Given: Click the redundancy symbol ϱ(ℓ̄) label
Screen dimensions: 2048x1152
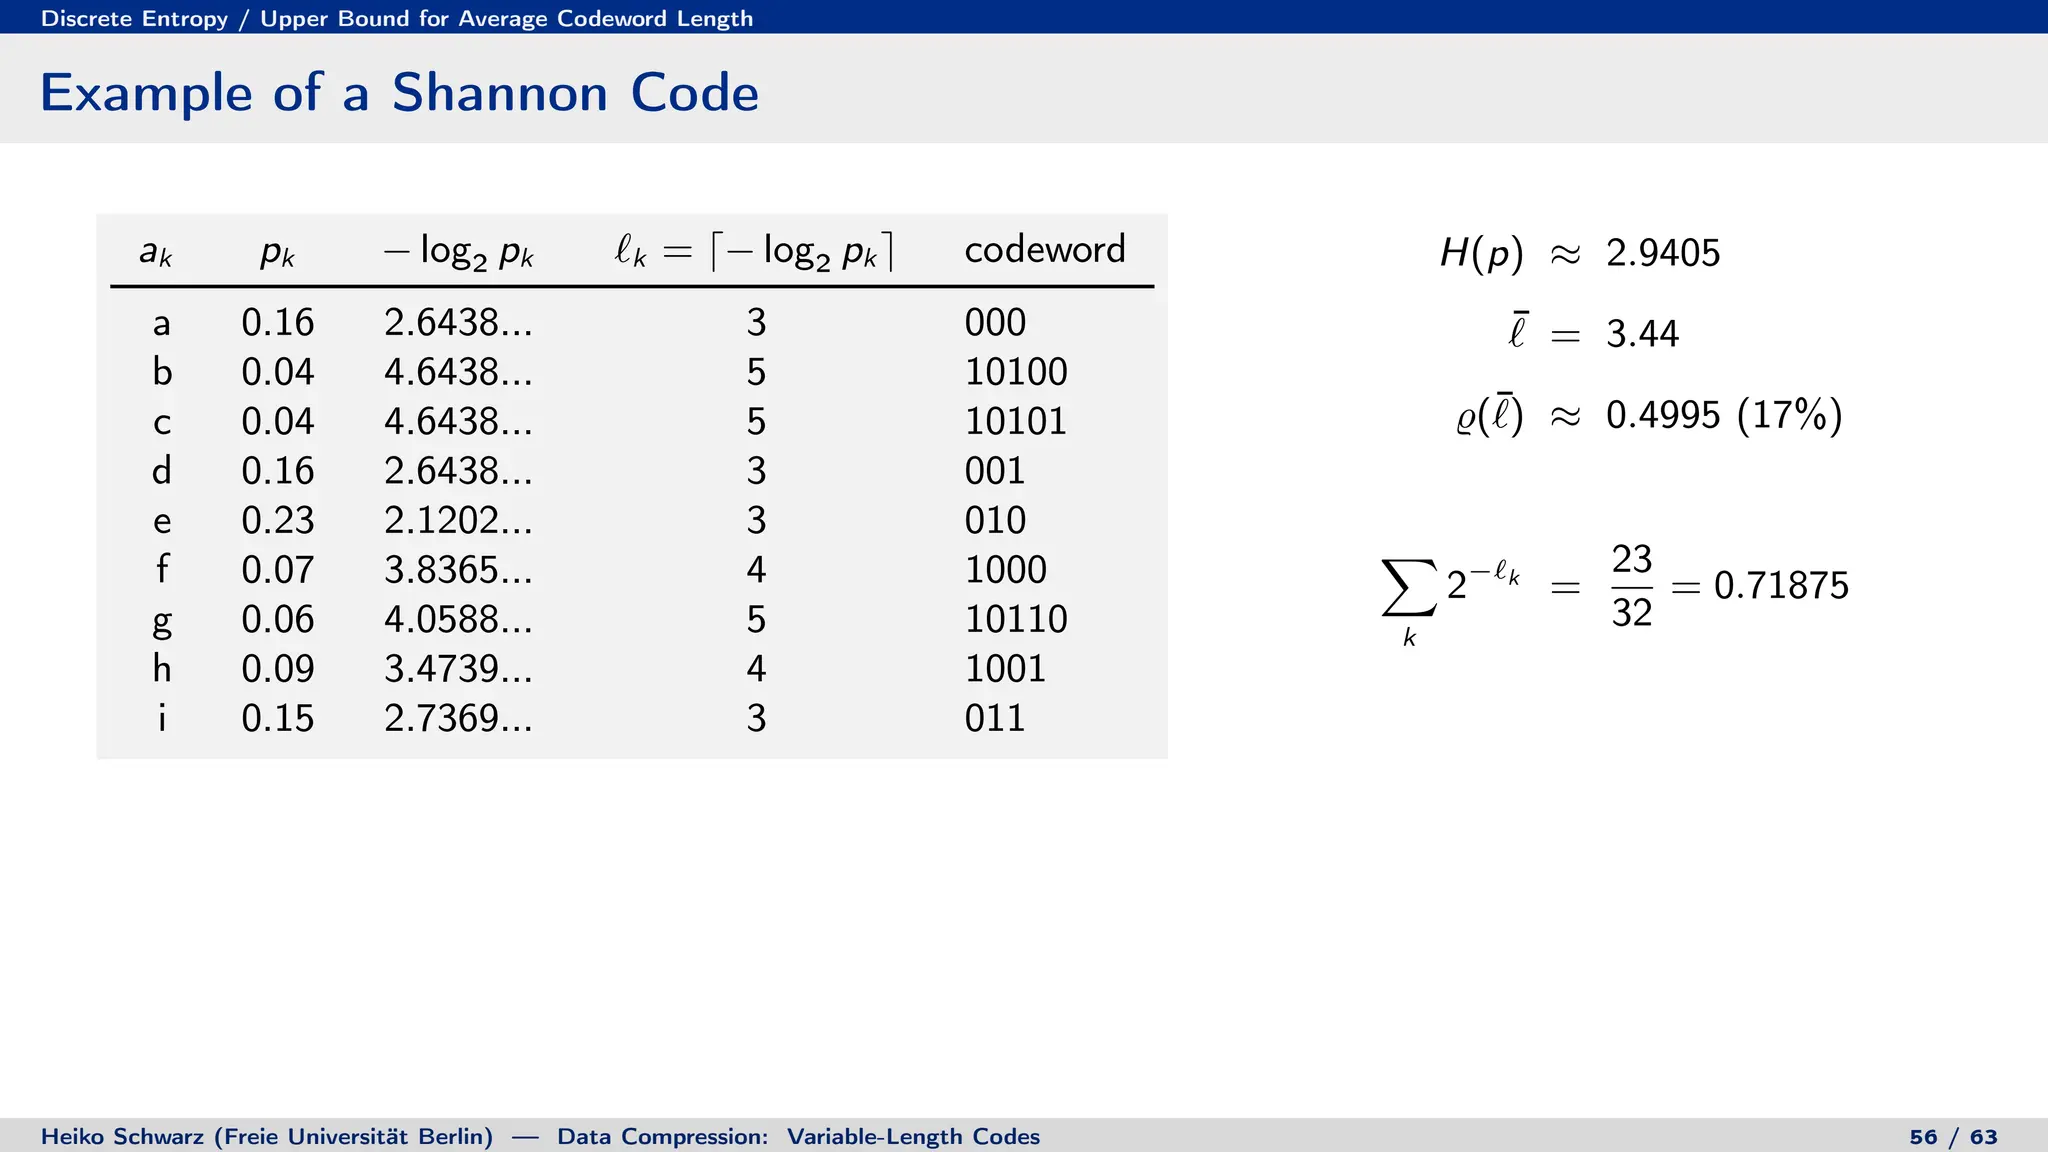Looking at the screenshot, I should [x=1490, y=415].
